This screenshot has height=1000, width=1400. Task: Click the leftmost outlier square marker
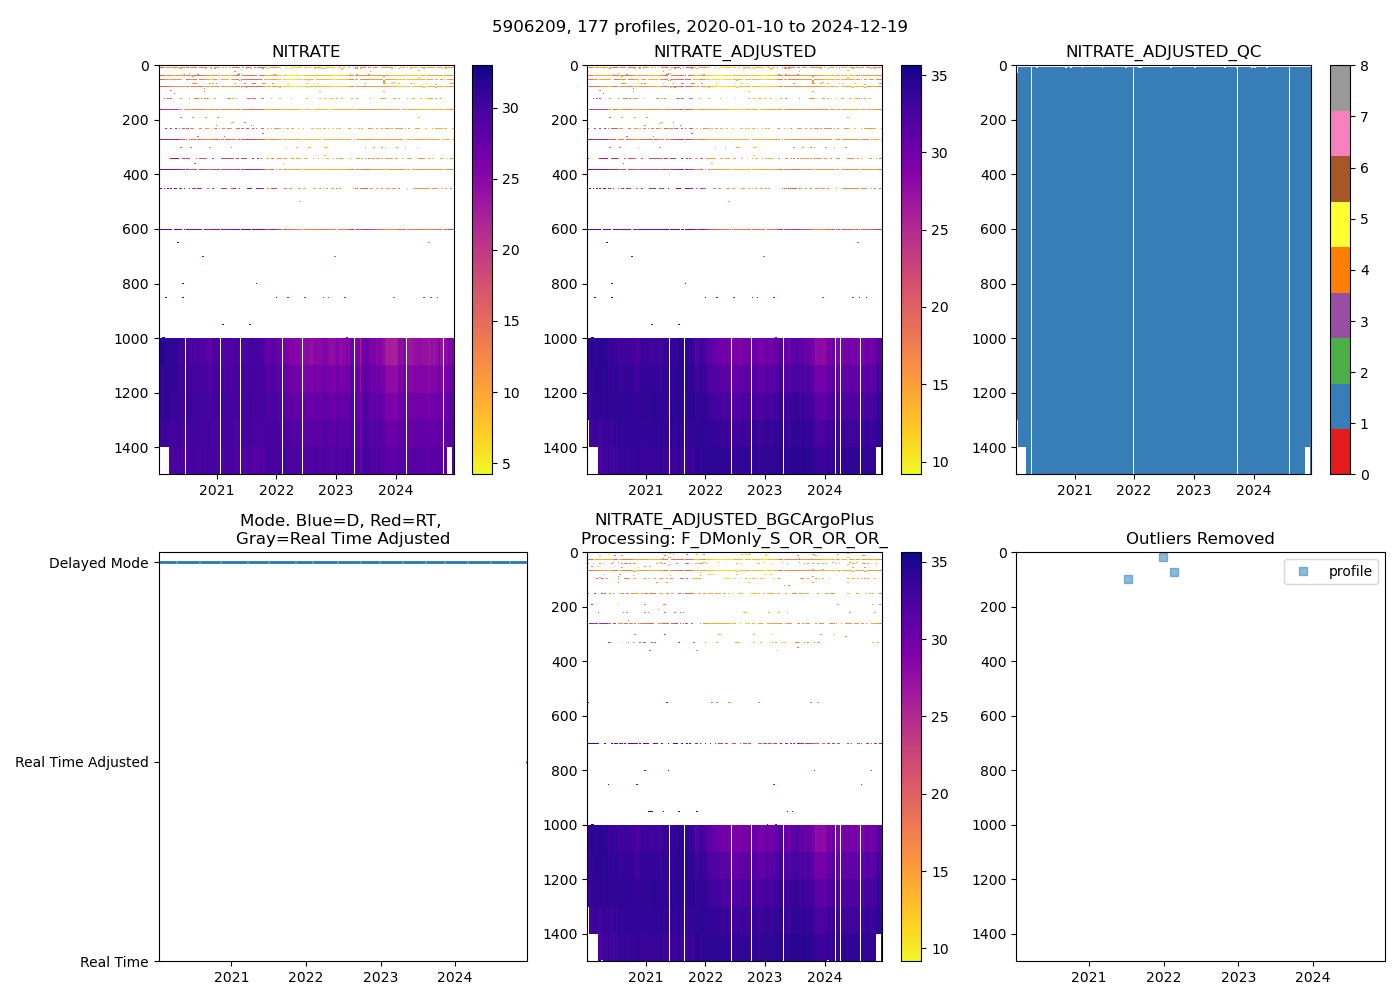1128,579
